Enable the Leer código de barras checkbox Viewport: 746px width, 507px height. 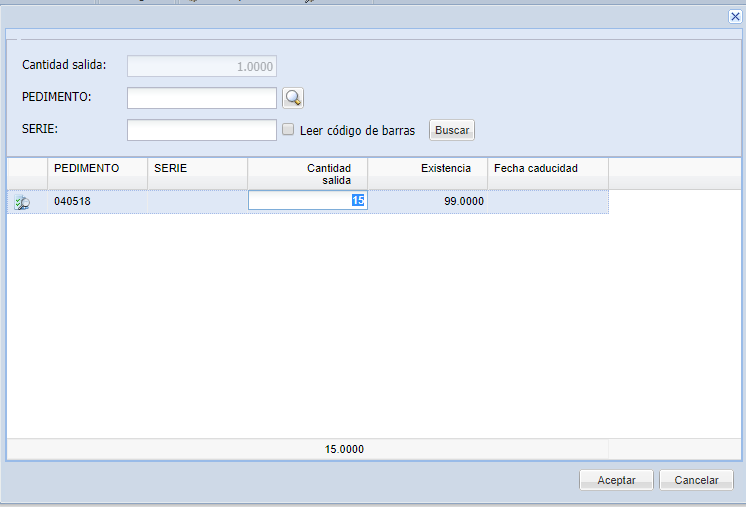point(288,130)
